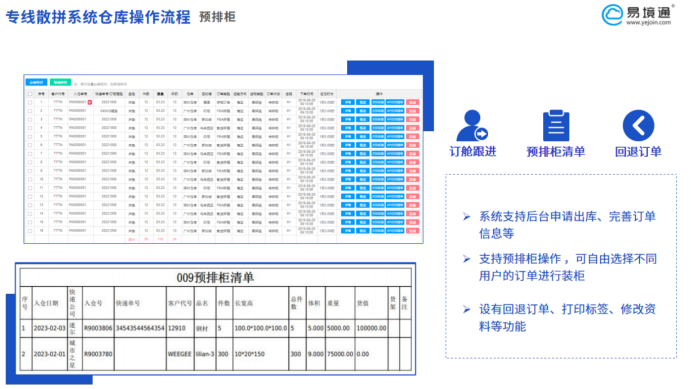Image resolution: width=691 pixels, height=389 pixels.
Task: Click the red action button in row 1
Action: (412, 102)
